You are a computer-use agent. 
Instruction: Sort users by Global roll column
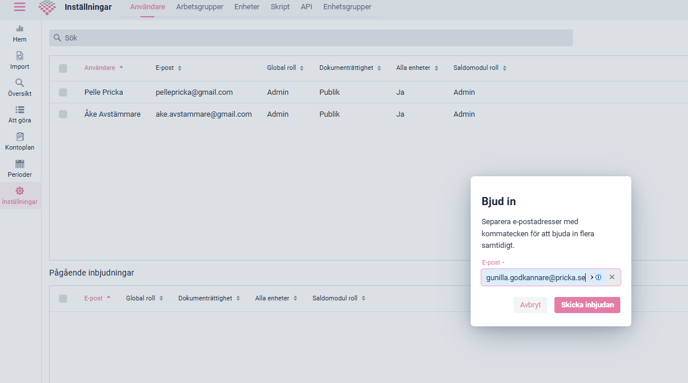(x=285, y=68)
